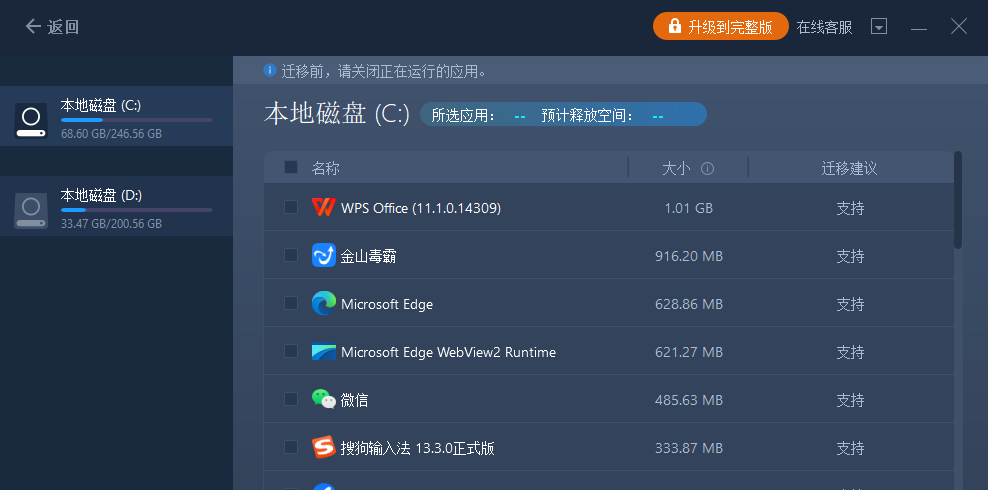Click the 1.01 GB size value
Image resolution: width=988 pixels, height=490 pixels.
689,208
